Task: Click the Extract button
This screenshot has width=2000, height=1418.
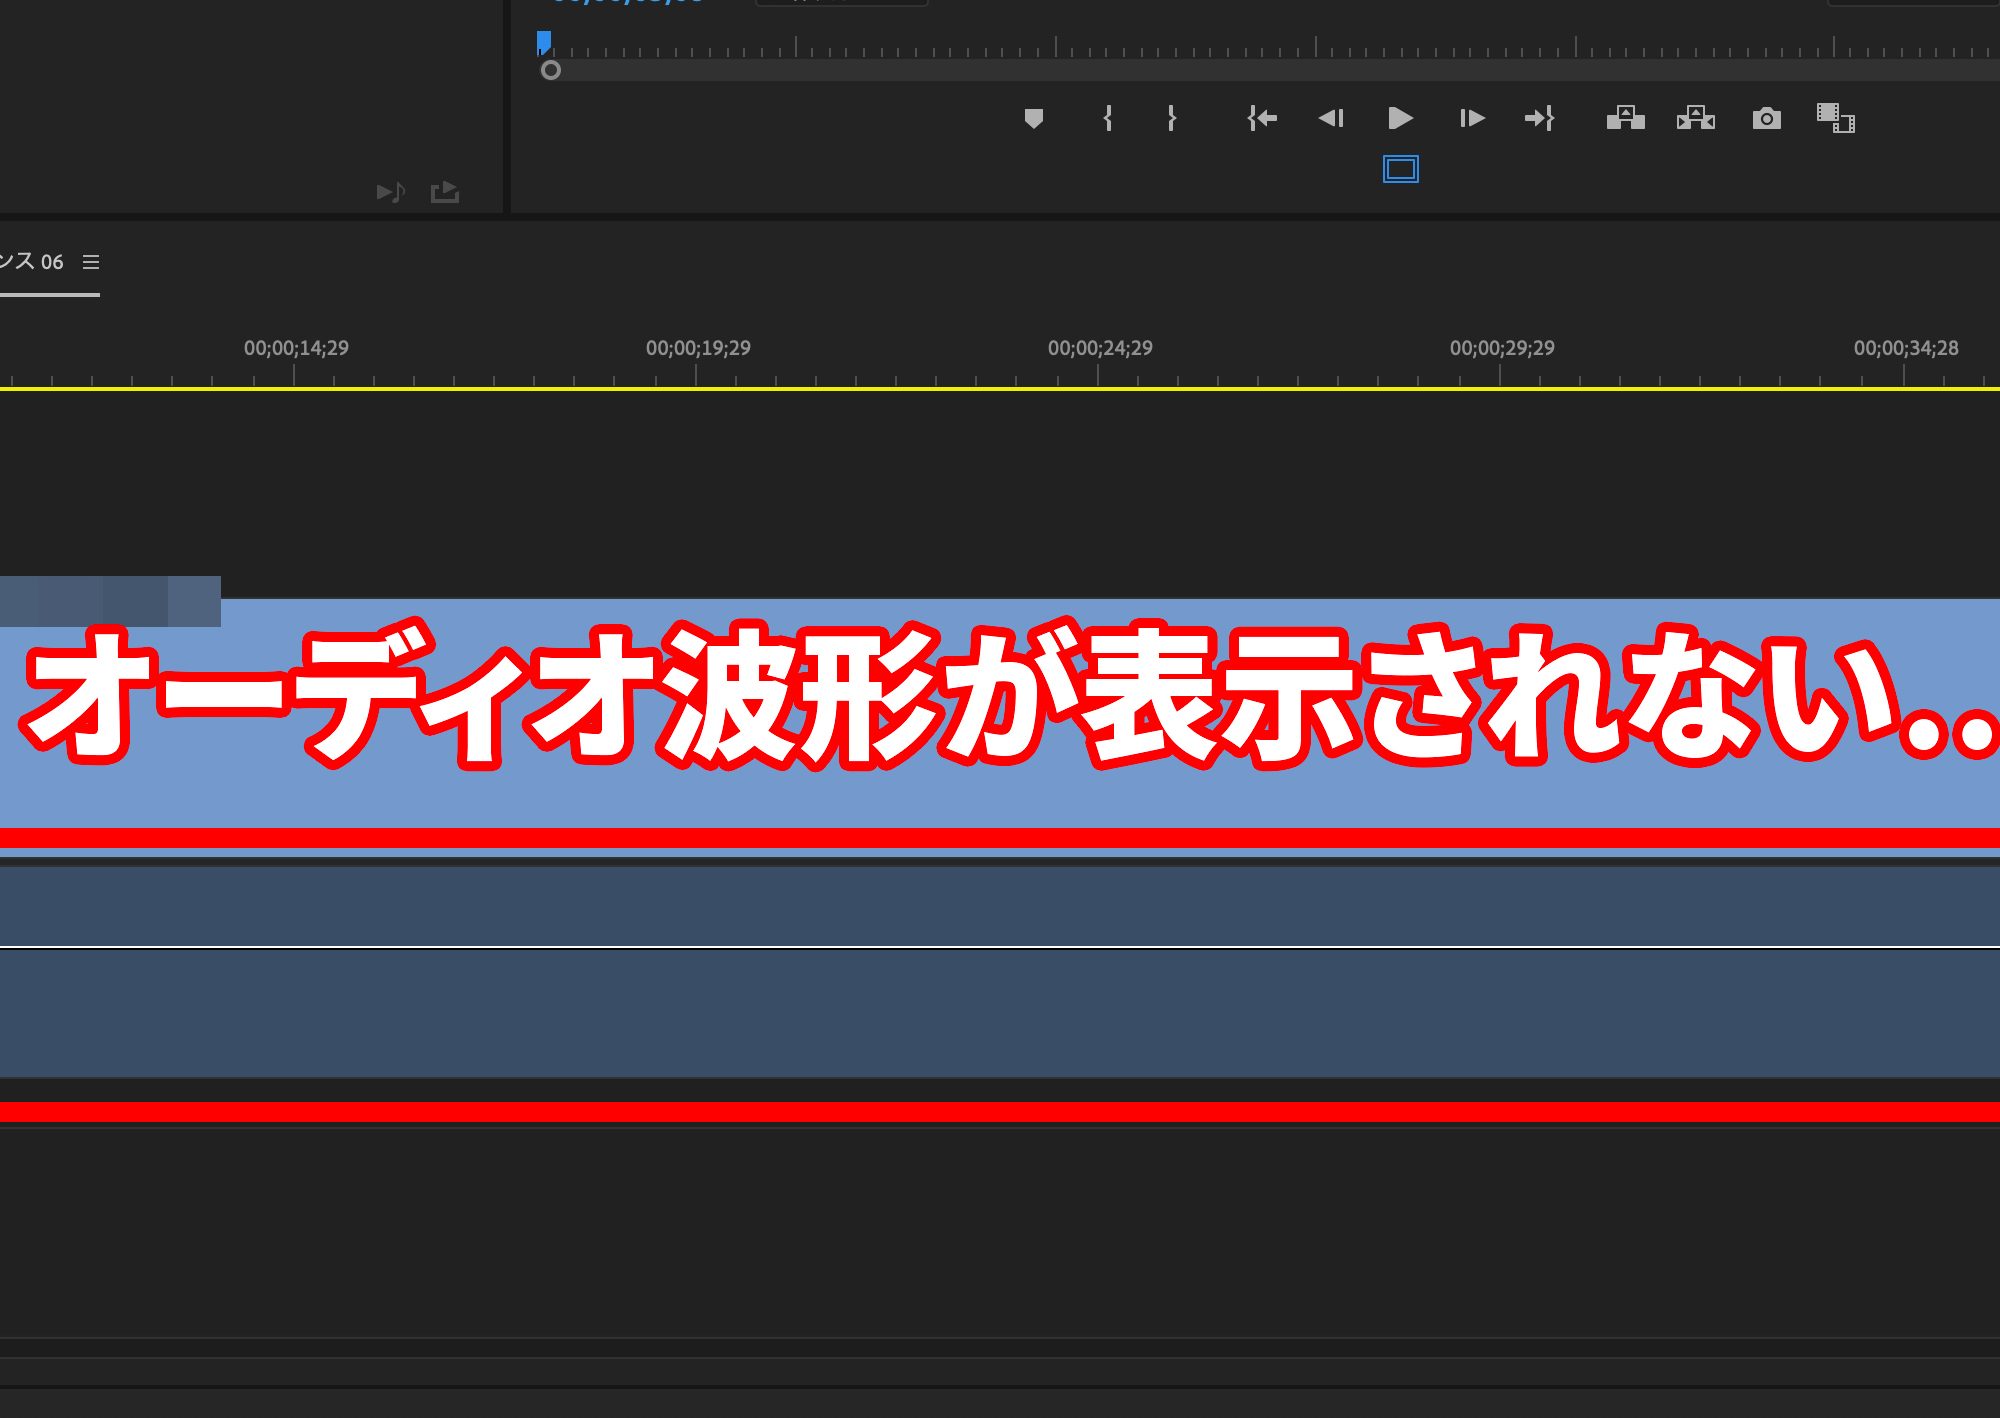Action: click(1696, 118)
